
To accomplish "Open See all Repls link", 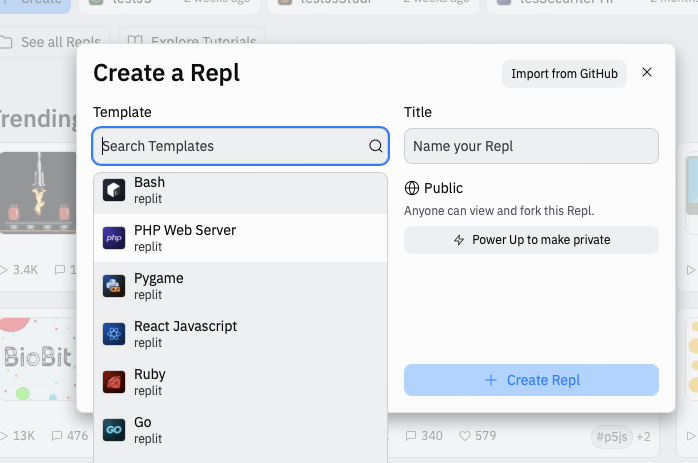I will click(x=50, y=42).
